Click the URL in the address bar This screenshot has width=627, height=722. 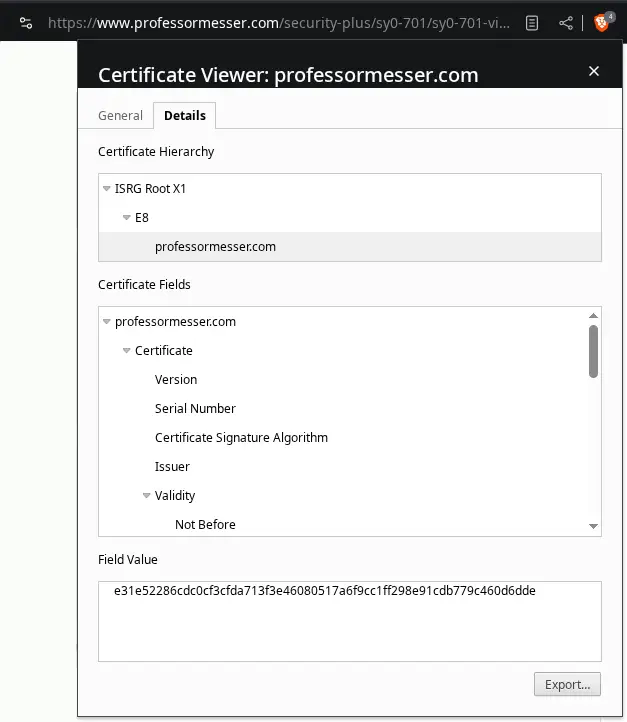280,22
